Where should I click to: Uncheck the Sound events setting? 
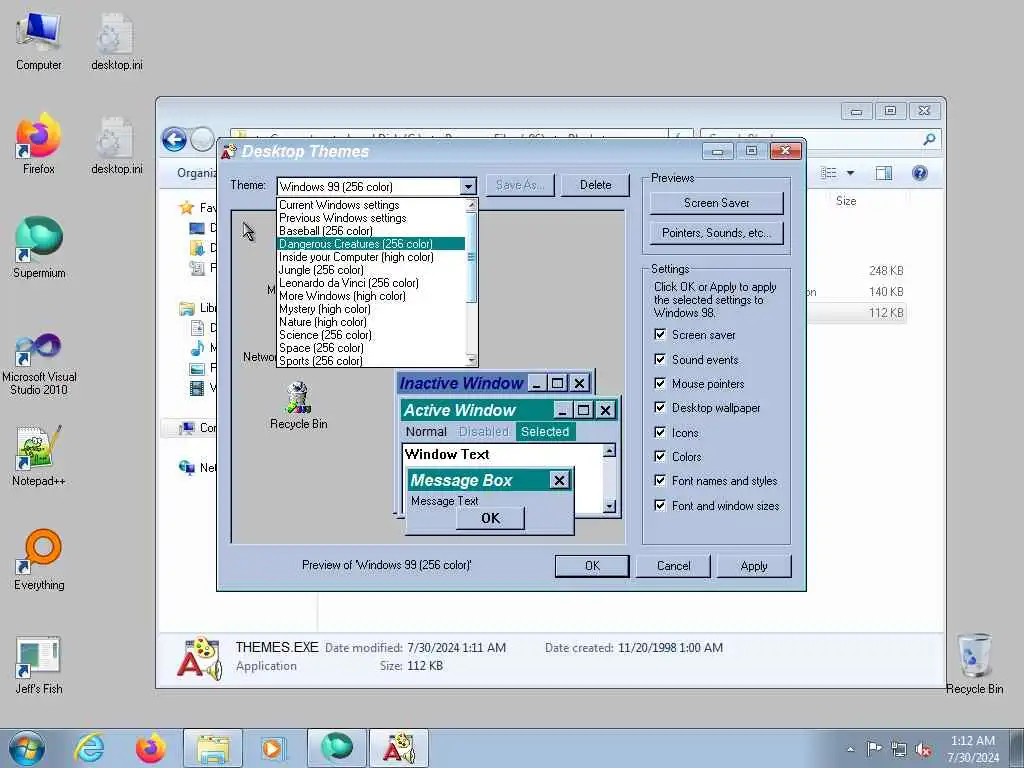tap(660, 359)
